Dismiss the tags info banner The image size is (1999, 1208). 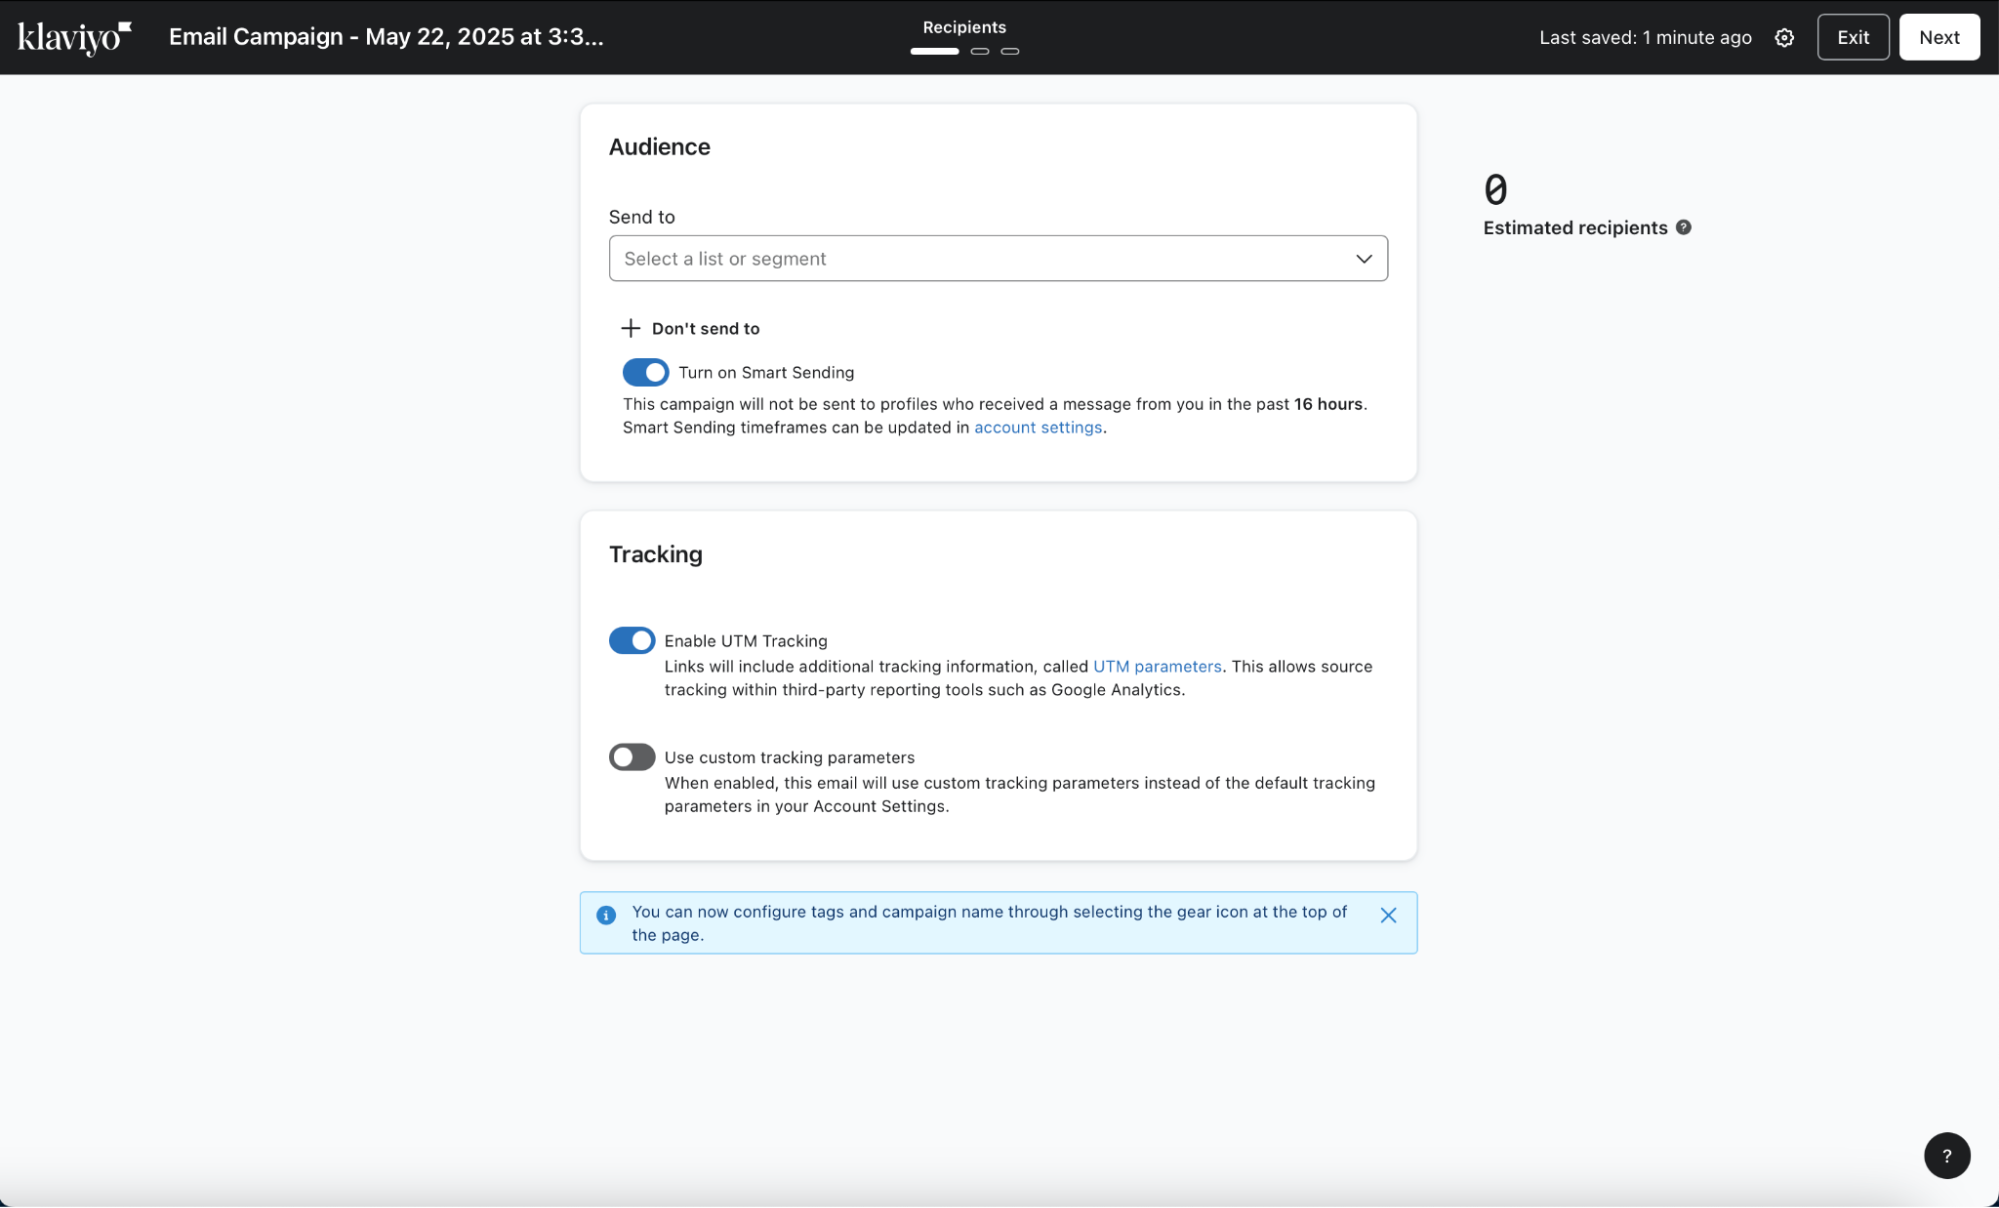coord(1388,915)
